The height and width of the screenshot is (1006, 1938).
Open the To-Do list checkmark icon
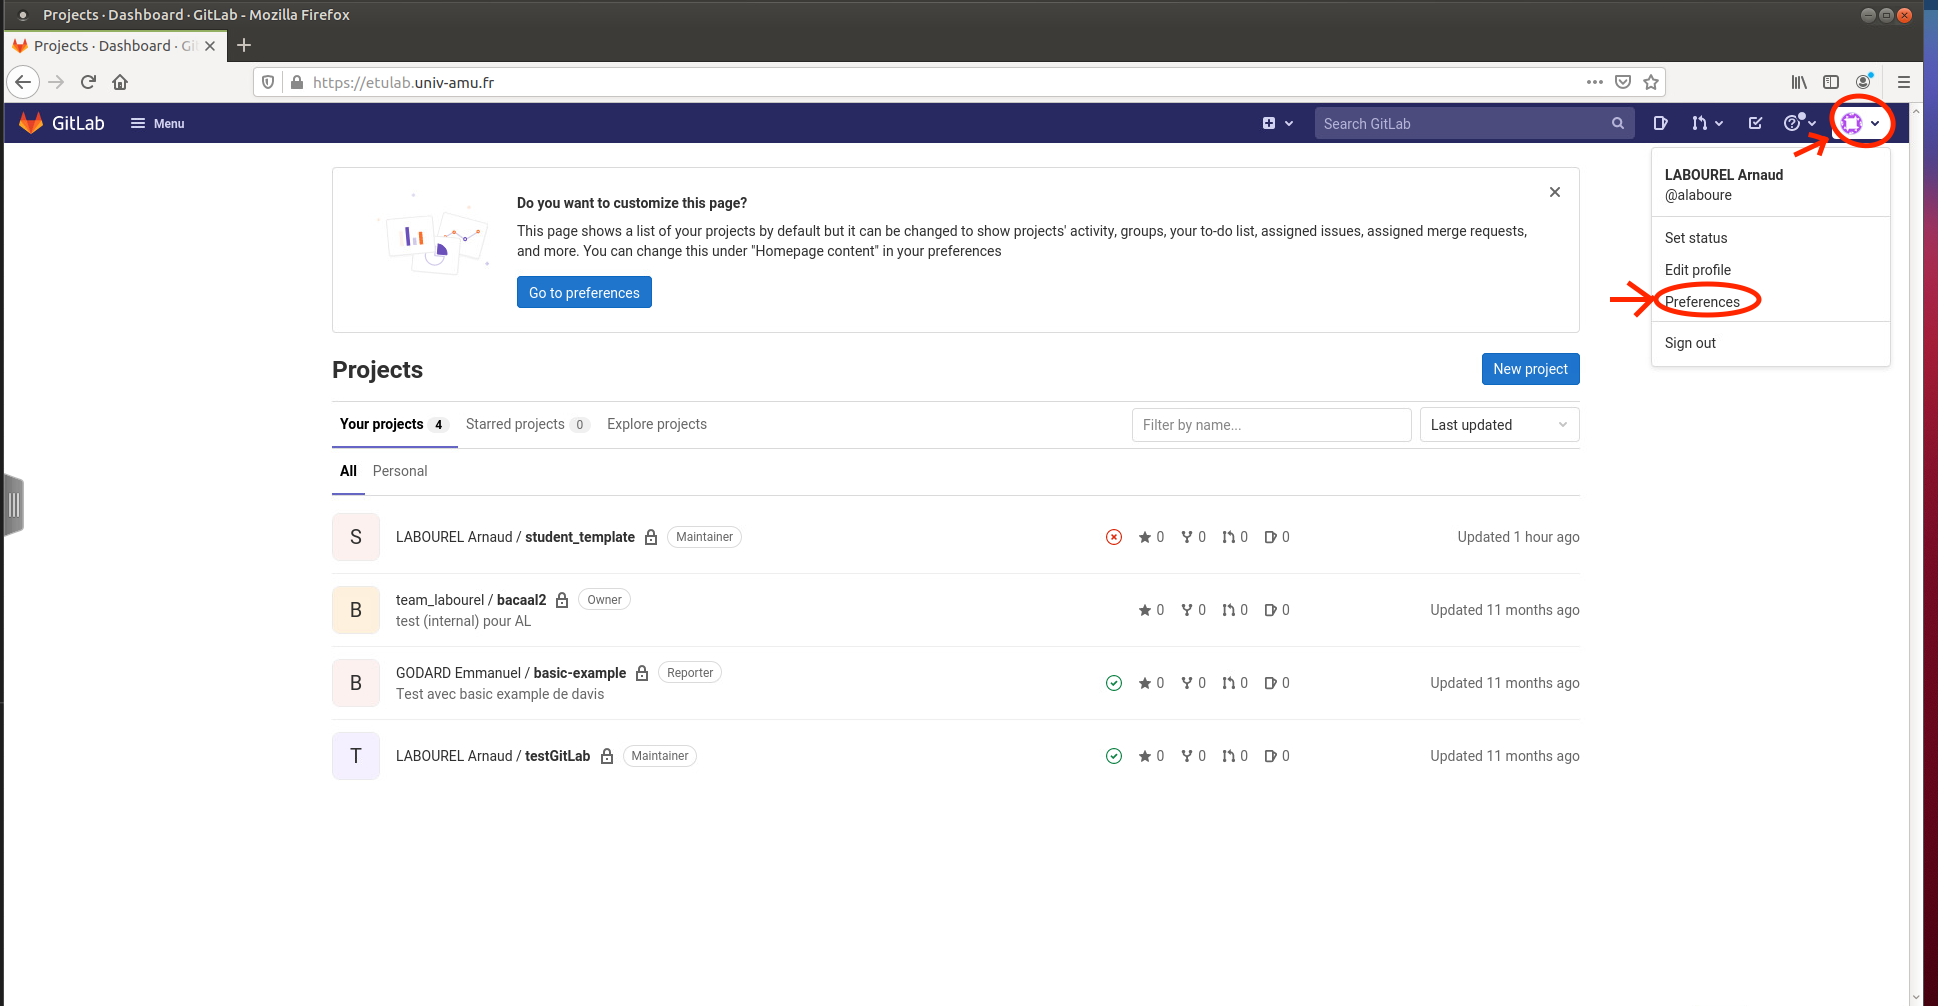[1755, 123]
